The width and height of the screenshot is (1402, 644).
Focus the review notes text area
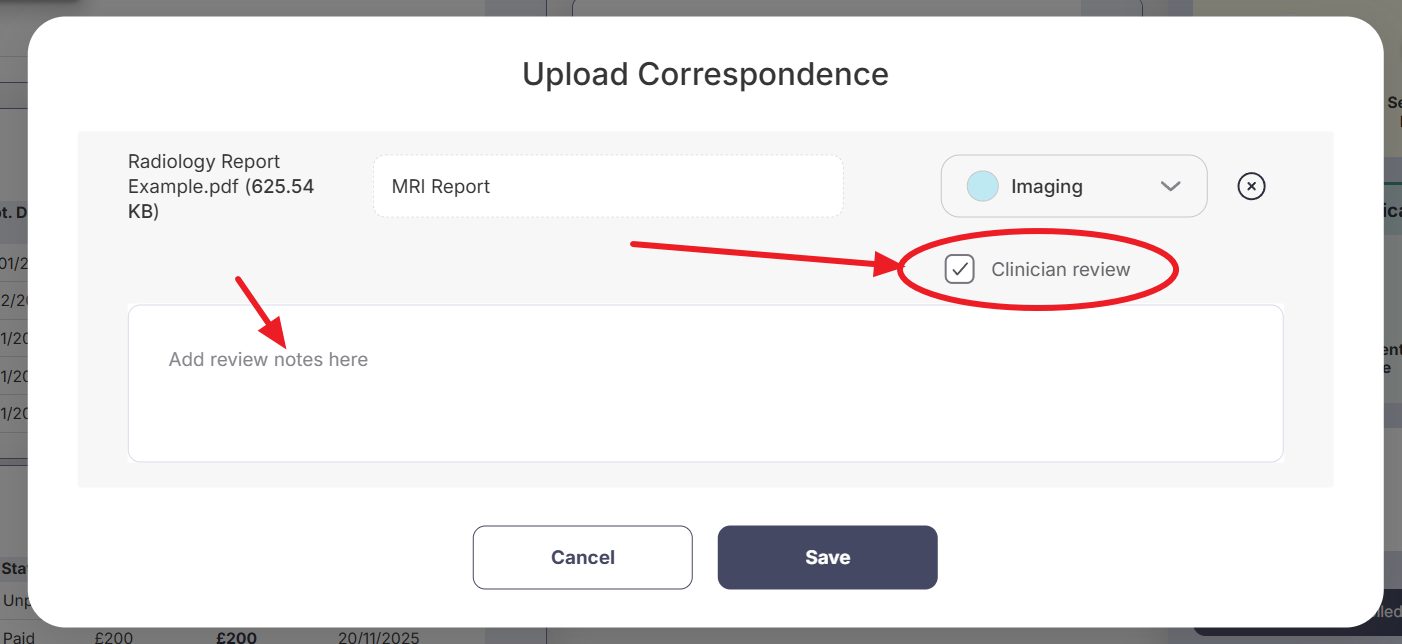coord(705,400)
